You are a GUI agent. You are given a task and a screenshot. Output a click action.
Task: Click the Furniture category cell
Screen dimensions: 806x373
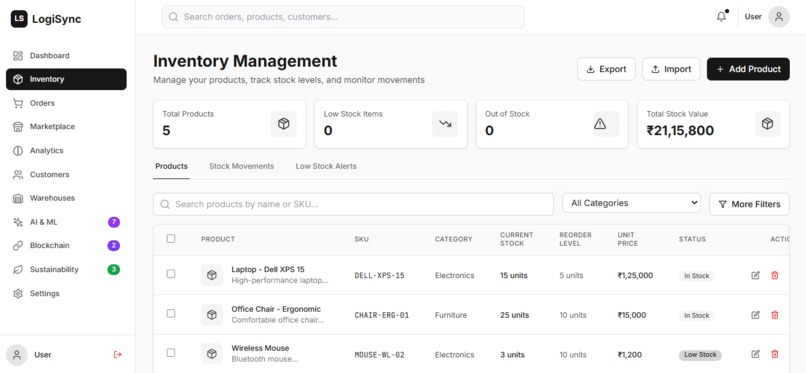[451, 315]
